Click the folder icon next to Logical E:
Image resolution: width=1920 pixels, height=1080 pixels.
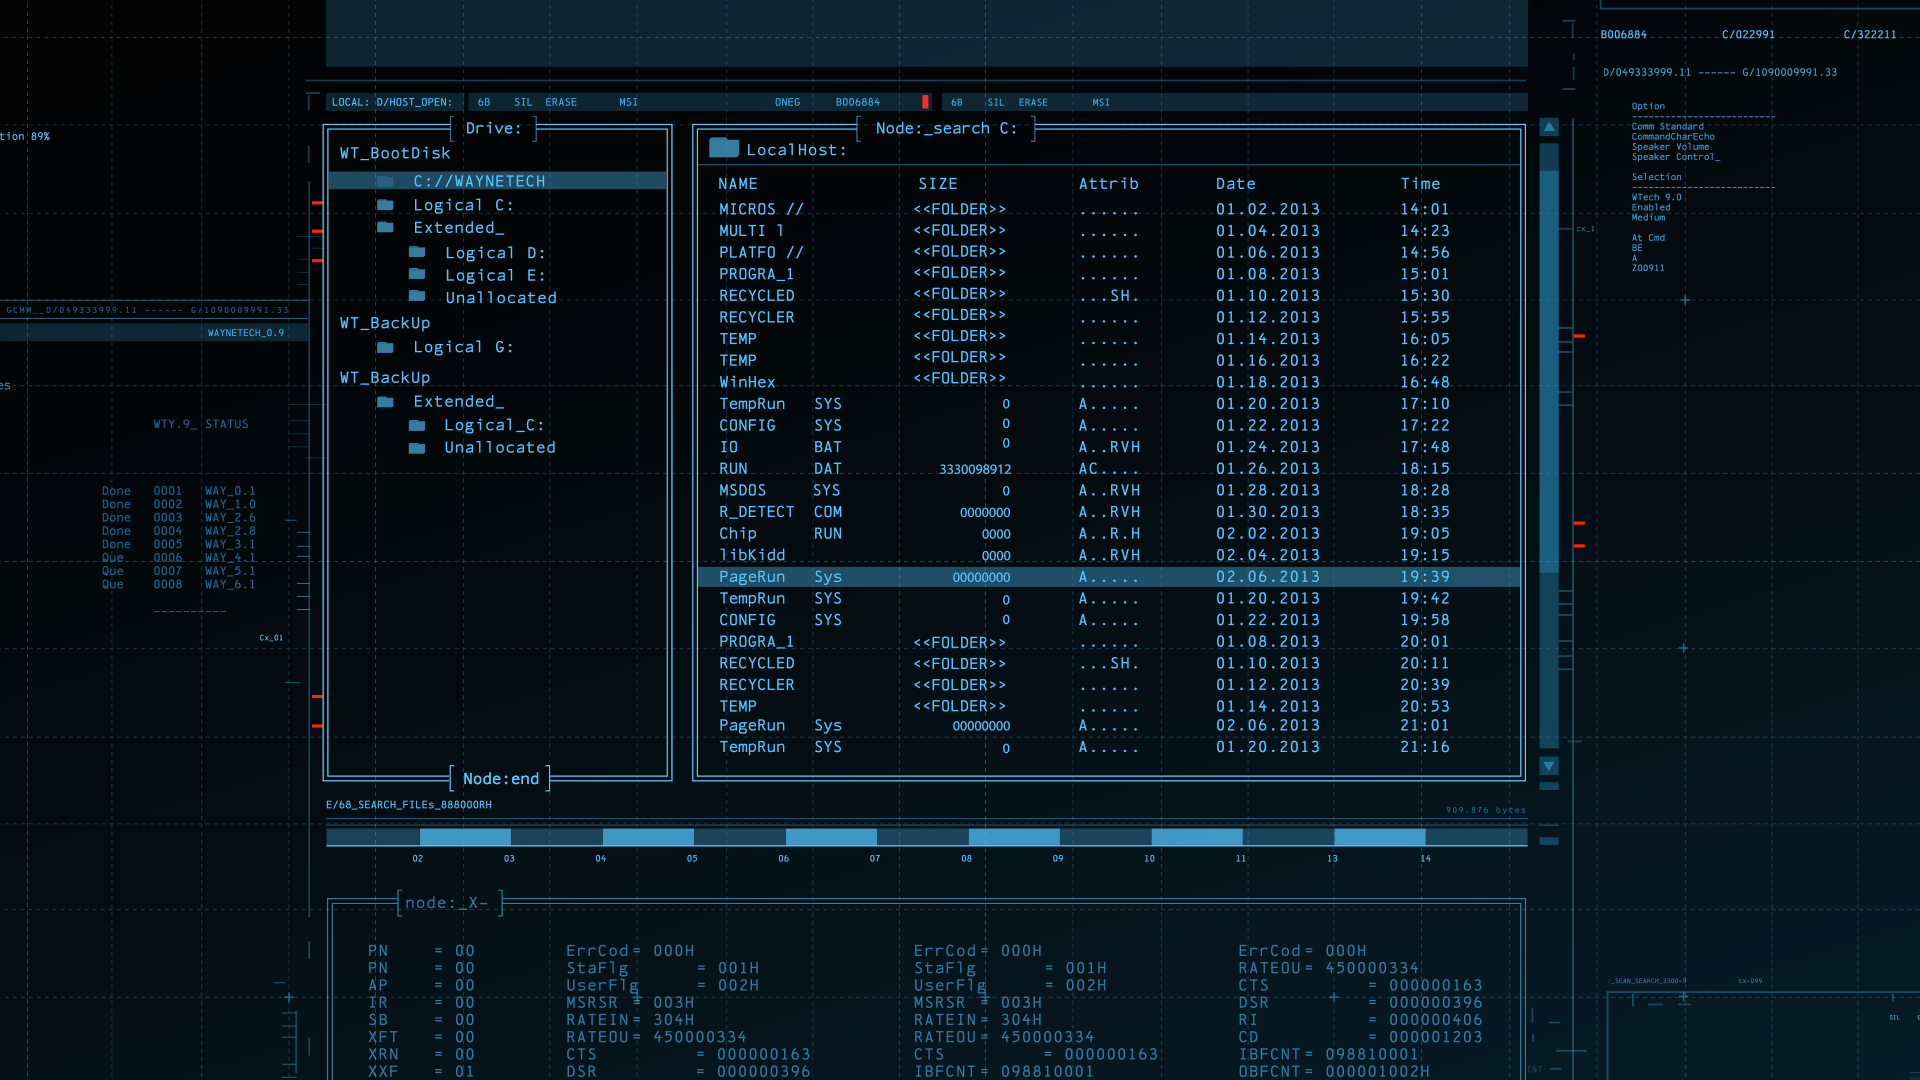tap(417, 275)
